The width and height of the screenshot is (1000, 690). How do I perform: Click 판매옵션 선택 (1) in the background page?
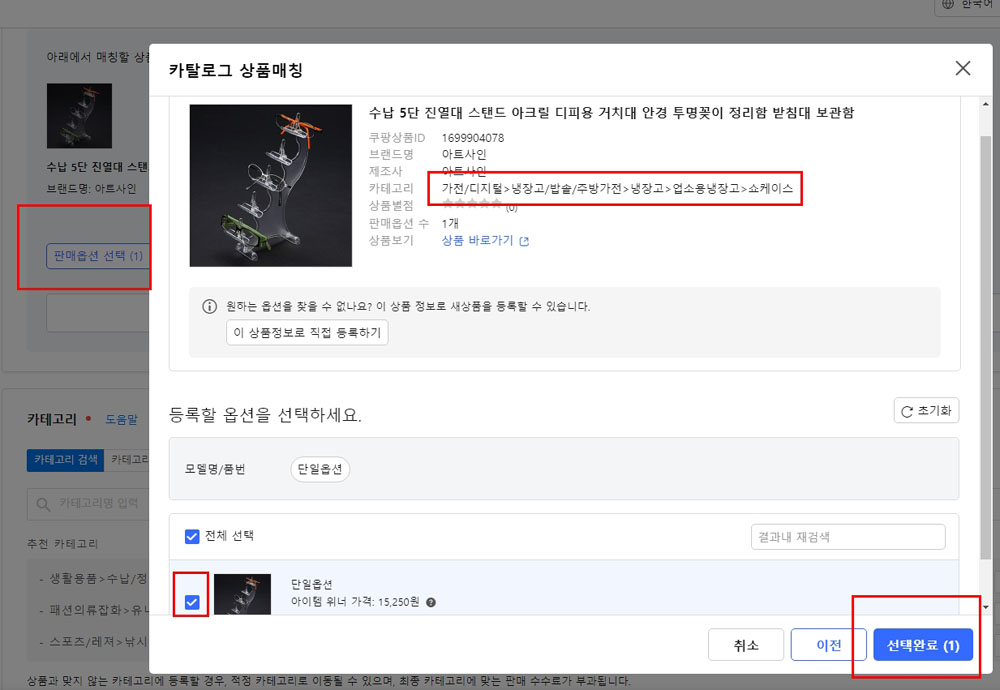coord(98,256)
